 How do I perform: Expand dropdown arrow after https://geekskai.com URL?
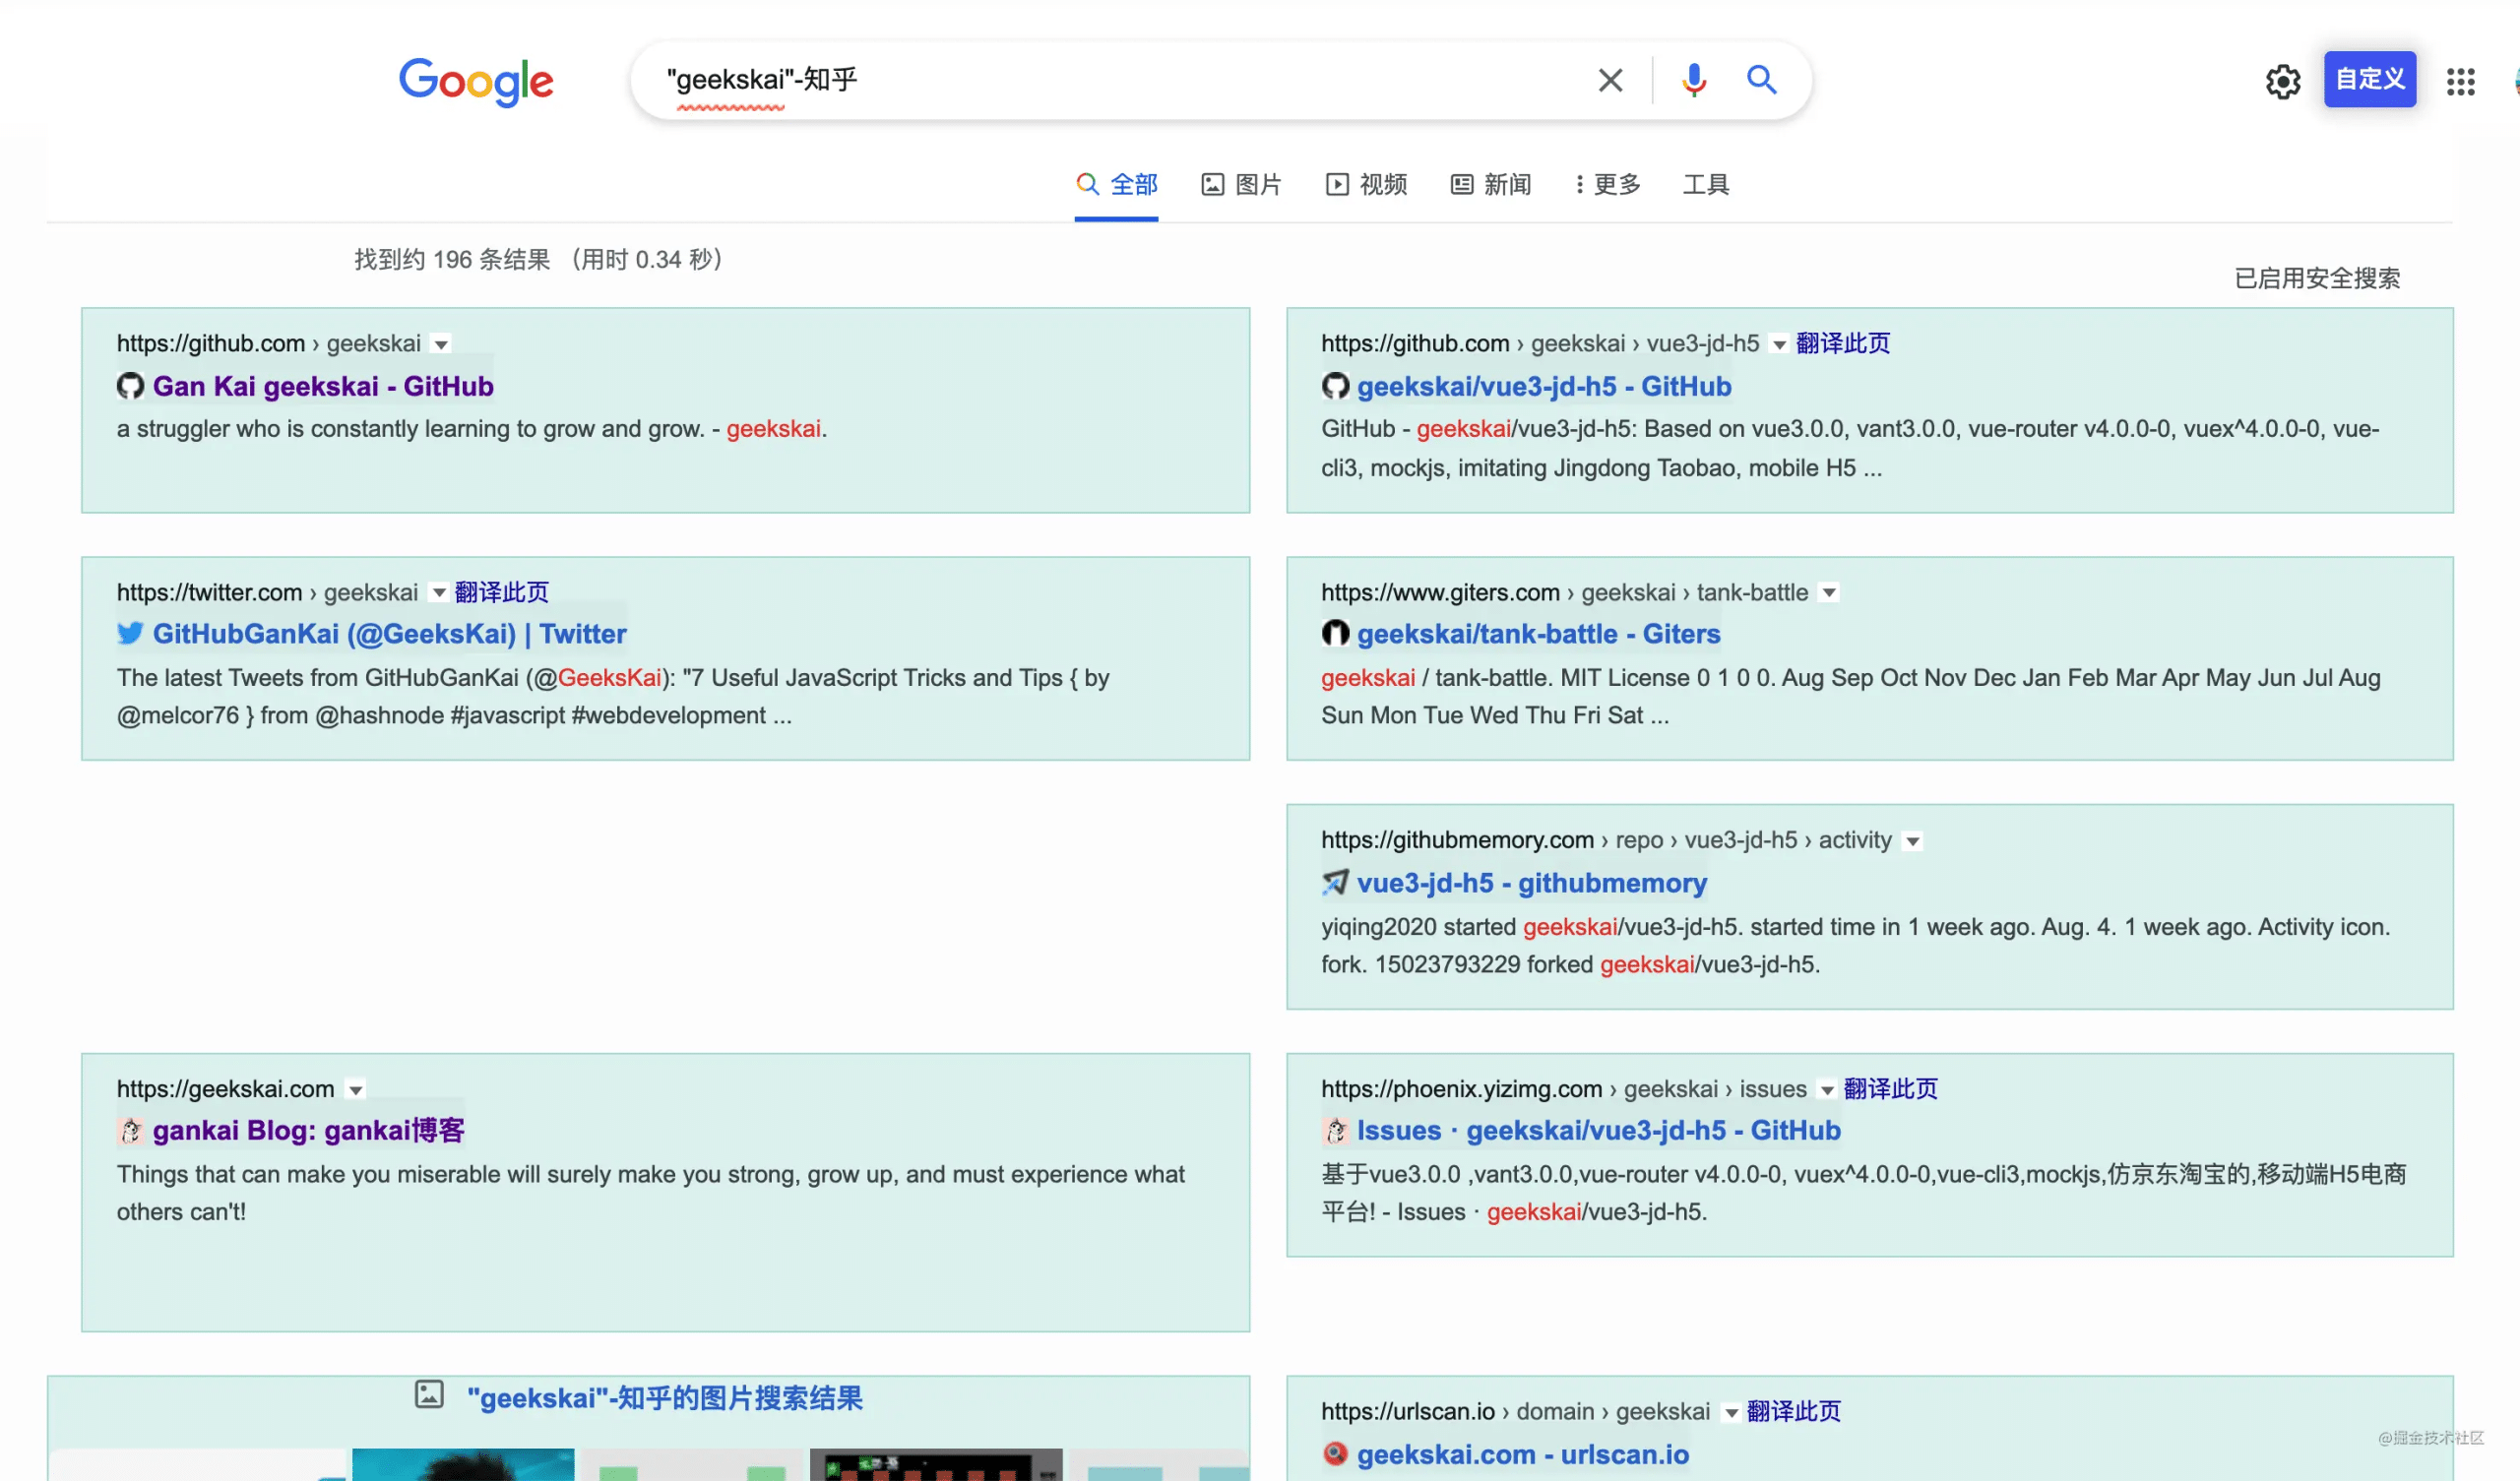(355, 1090)
